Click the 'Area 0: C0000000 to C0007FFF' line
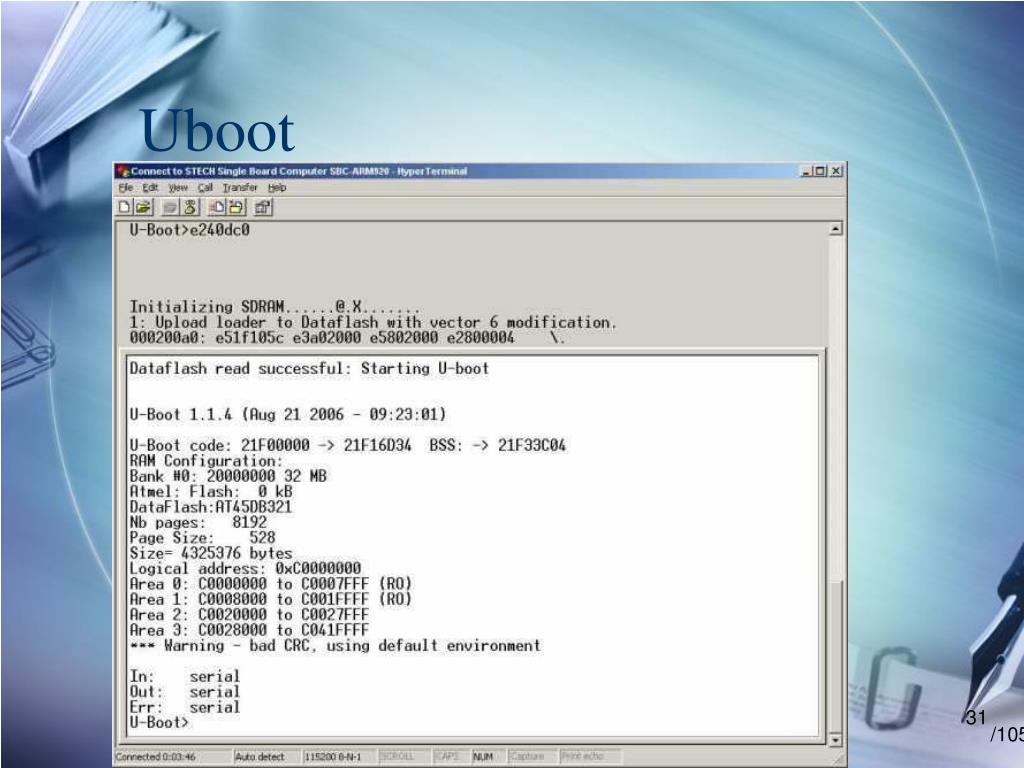 coord(271,584)
